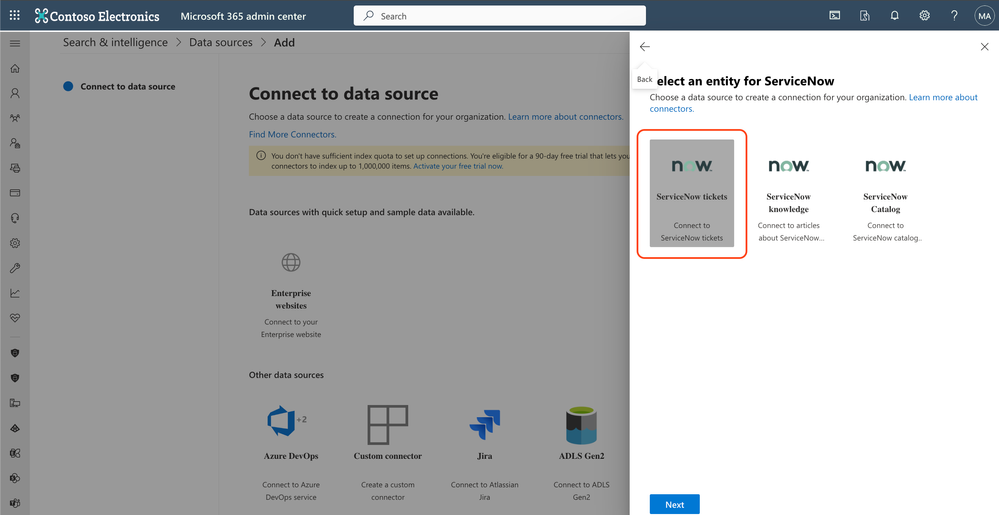Go to Search & intelligence breadcrumb
The width and height of the screenshot is (999, 515).
pyautogui.click(x=115, y=43)
